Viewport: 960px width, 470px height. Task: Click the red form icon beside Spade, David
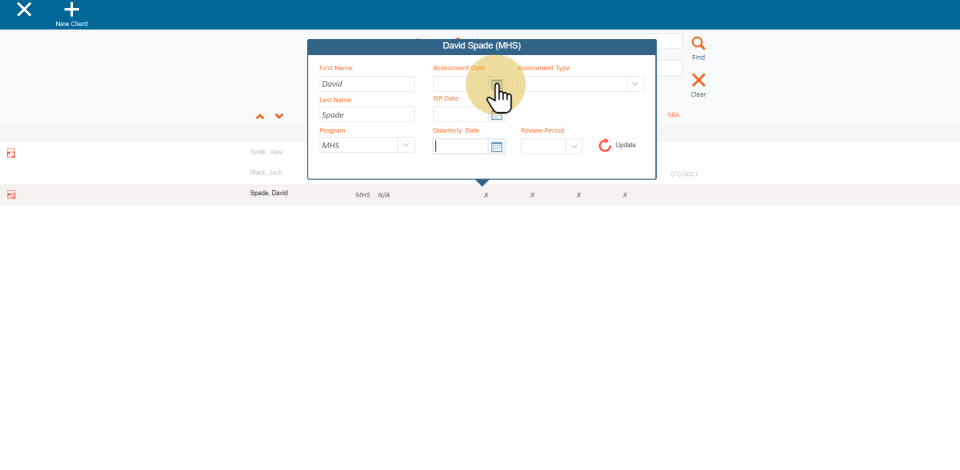tap(11, 194)
